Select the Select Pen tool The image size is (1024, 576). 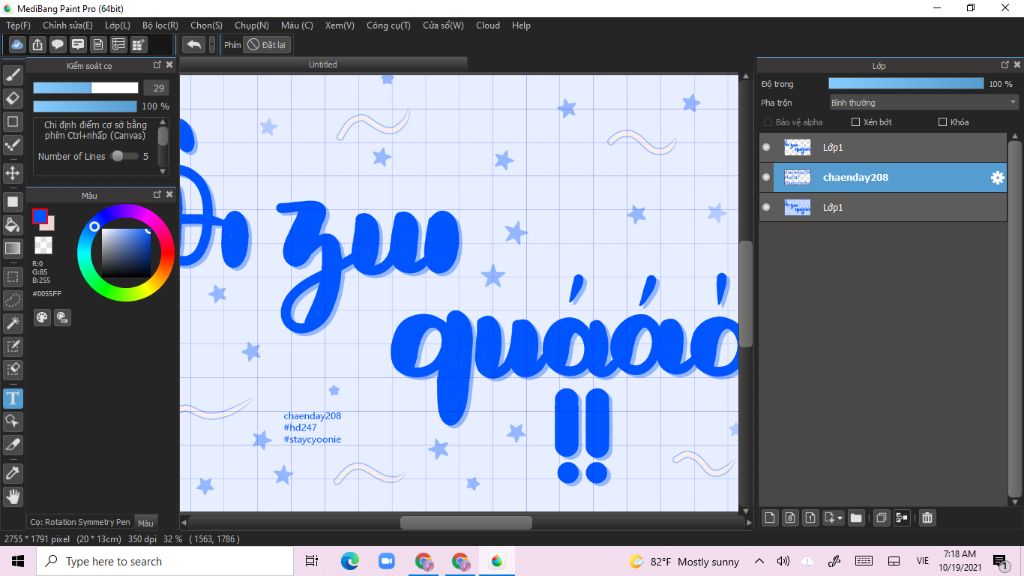point(12,346)
